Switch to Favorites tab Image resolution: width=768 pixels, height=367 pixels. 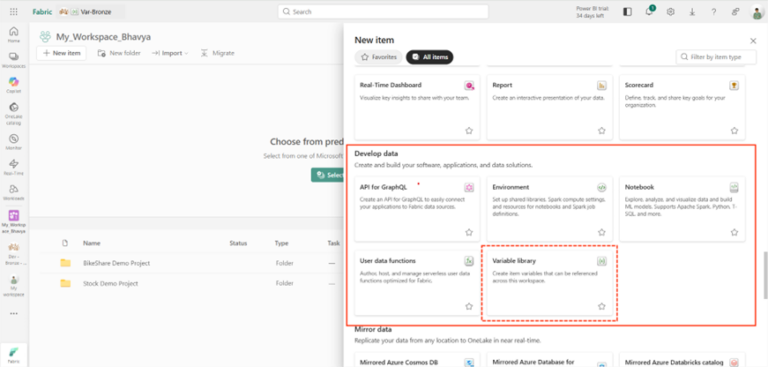click(x=379, y=57)
